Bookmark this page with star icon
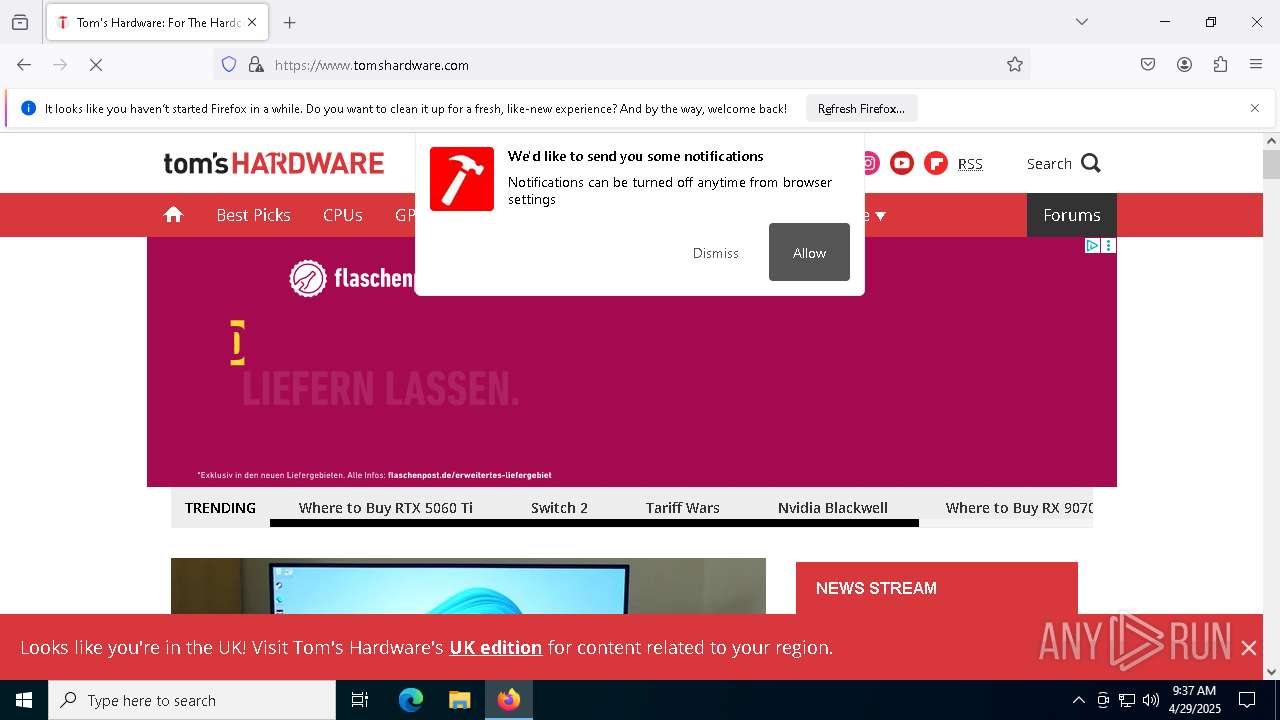The image size is (1280, 720). coord(1015,65)
